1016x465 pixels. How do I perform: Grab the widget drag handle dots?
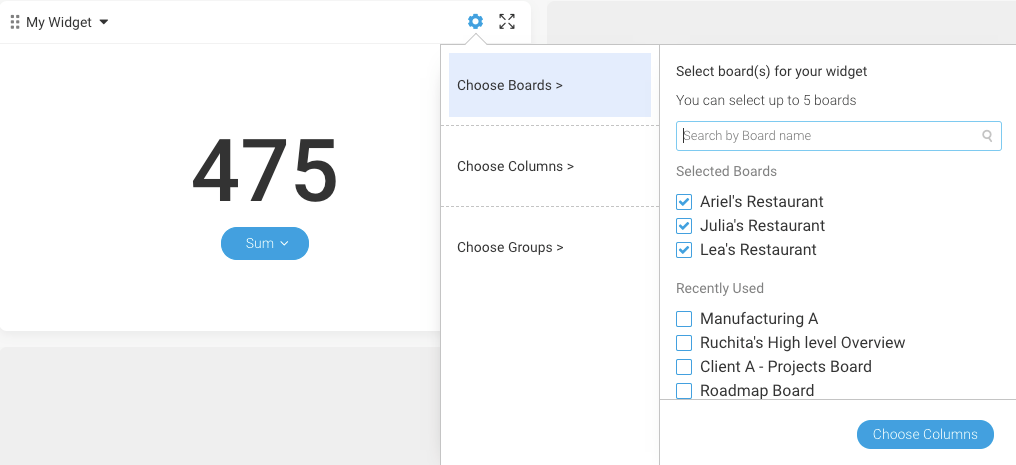[16, 22]
